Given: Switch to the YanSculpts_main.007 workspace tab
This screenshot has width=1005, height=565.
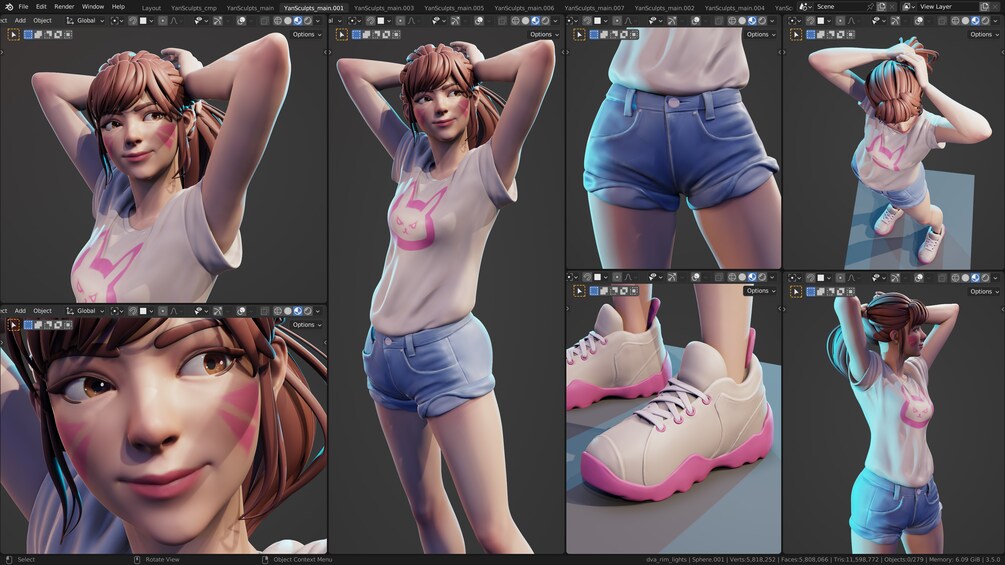Looking at the screenshot, I should click(x=594, y=8).
